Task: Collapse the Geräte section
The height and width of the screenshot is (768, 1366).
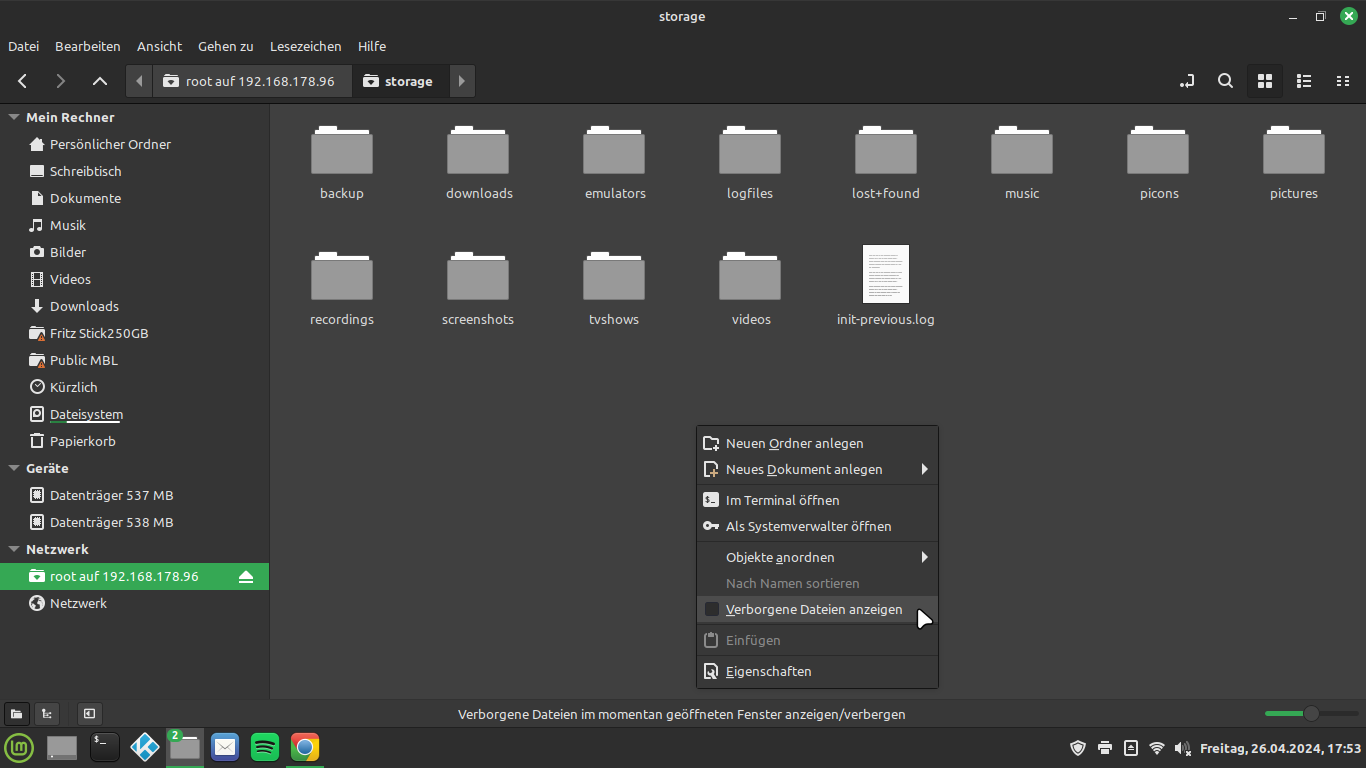Action: coord(14,468)
